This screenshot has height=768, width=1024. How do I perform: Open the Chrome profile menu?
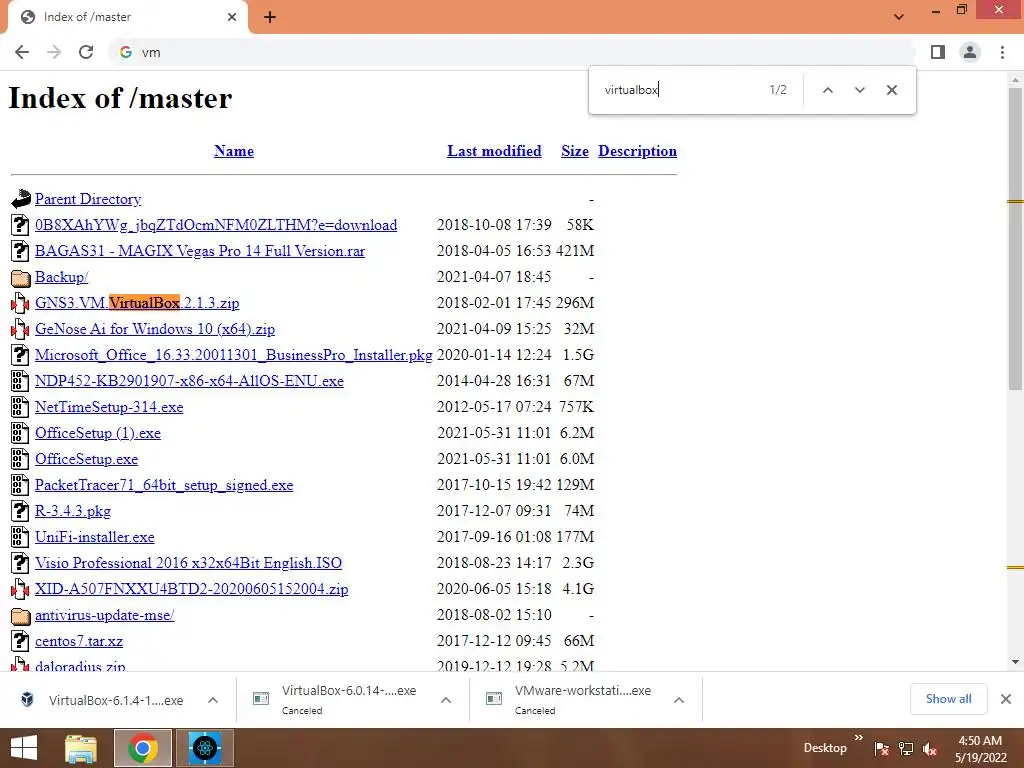pos(970,52)
